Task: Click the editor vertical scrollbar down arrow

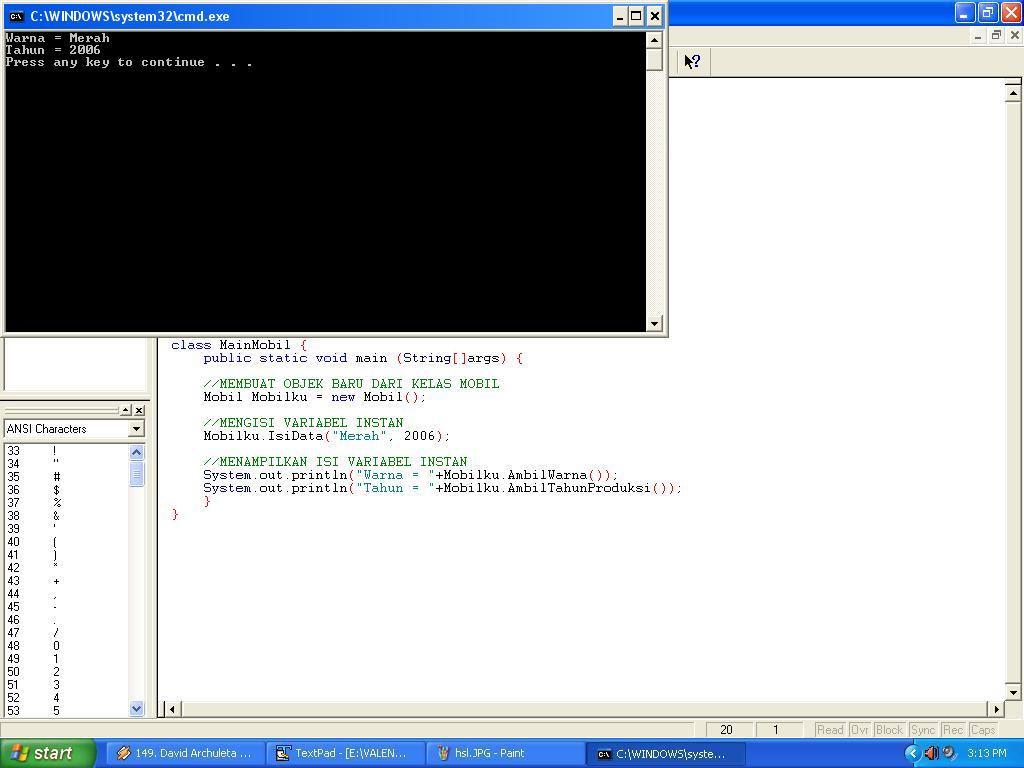Action: pyautogui.click(x=1013, y=692)
